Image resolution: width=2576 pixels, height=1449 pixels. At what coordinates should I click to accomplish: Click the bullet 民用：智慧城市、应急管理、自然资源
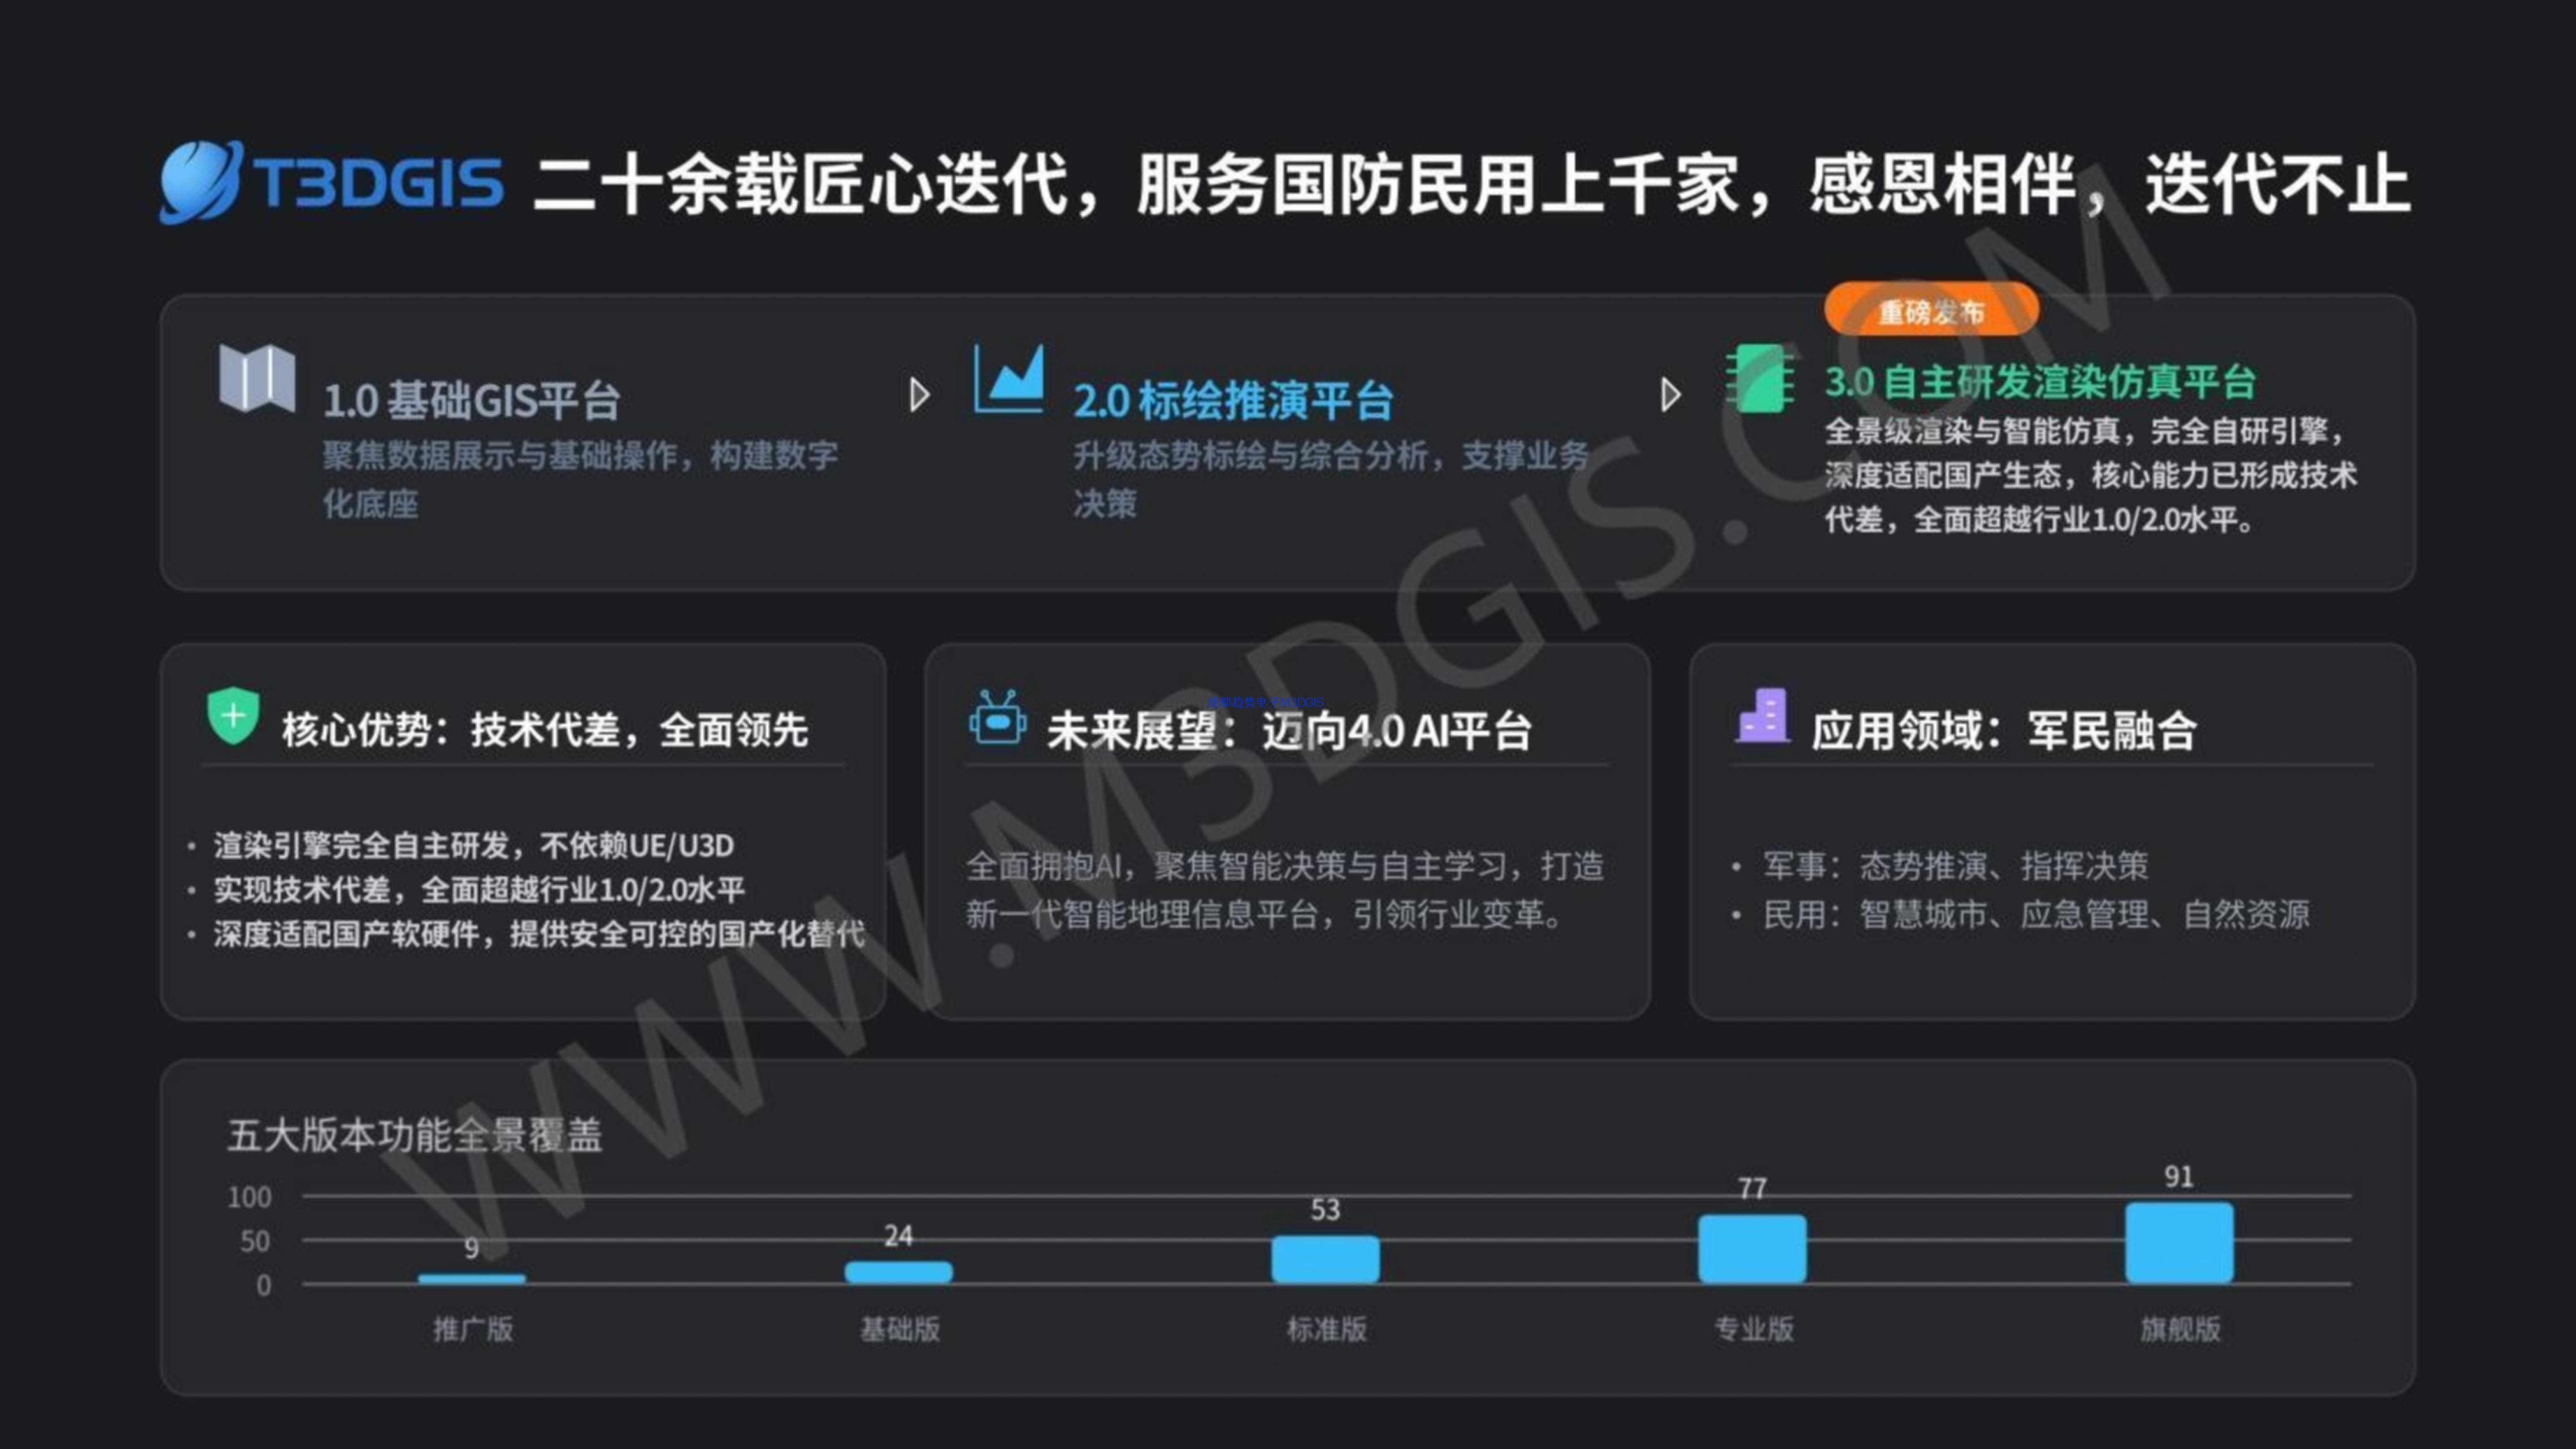[2036, 914]
